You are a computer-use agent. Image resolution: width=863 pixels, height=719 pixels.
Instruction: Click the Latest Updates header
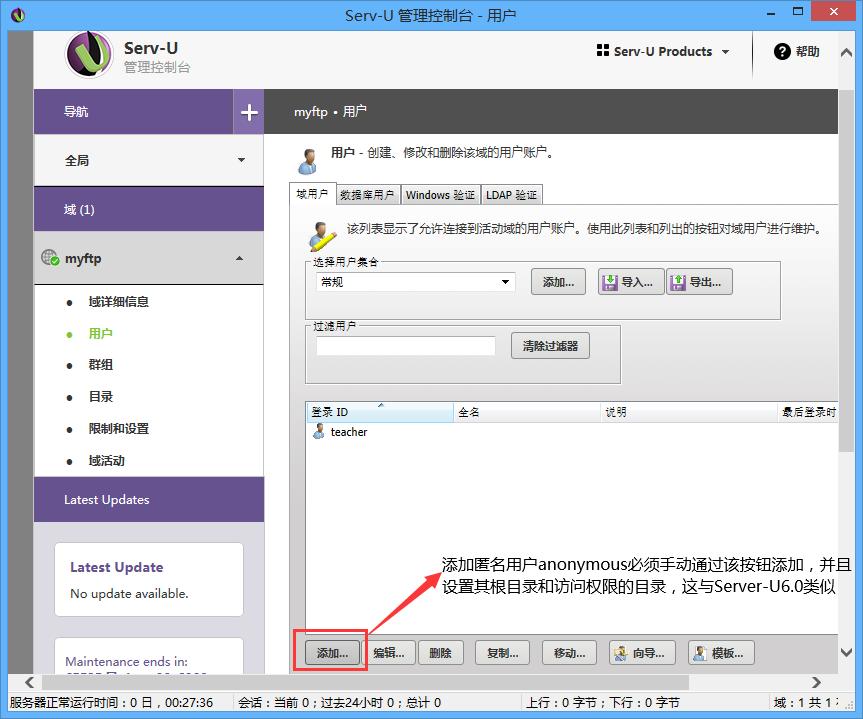[149, 499]
